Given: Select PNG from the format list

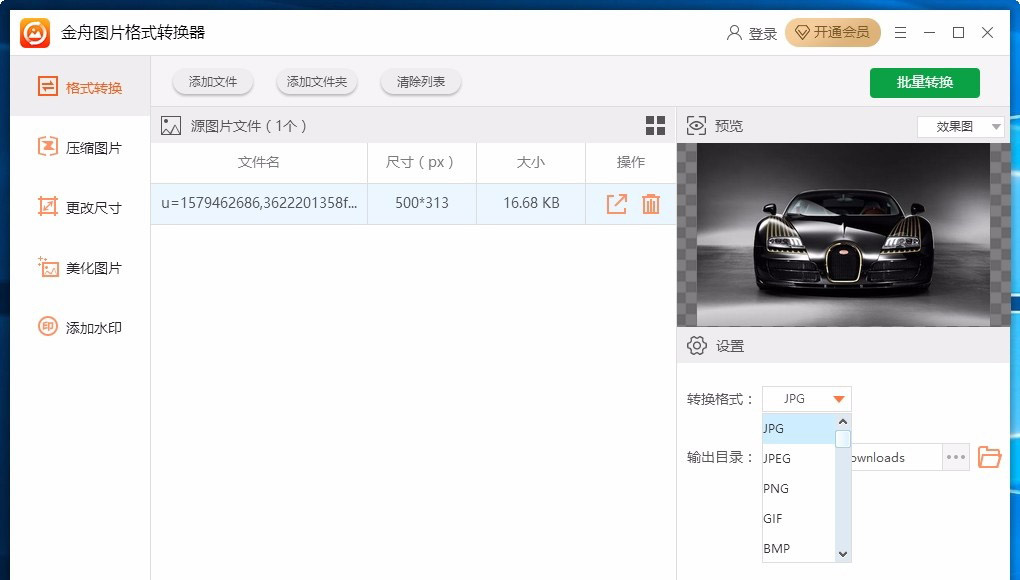Looking at the screenshot, I should 776,488.
